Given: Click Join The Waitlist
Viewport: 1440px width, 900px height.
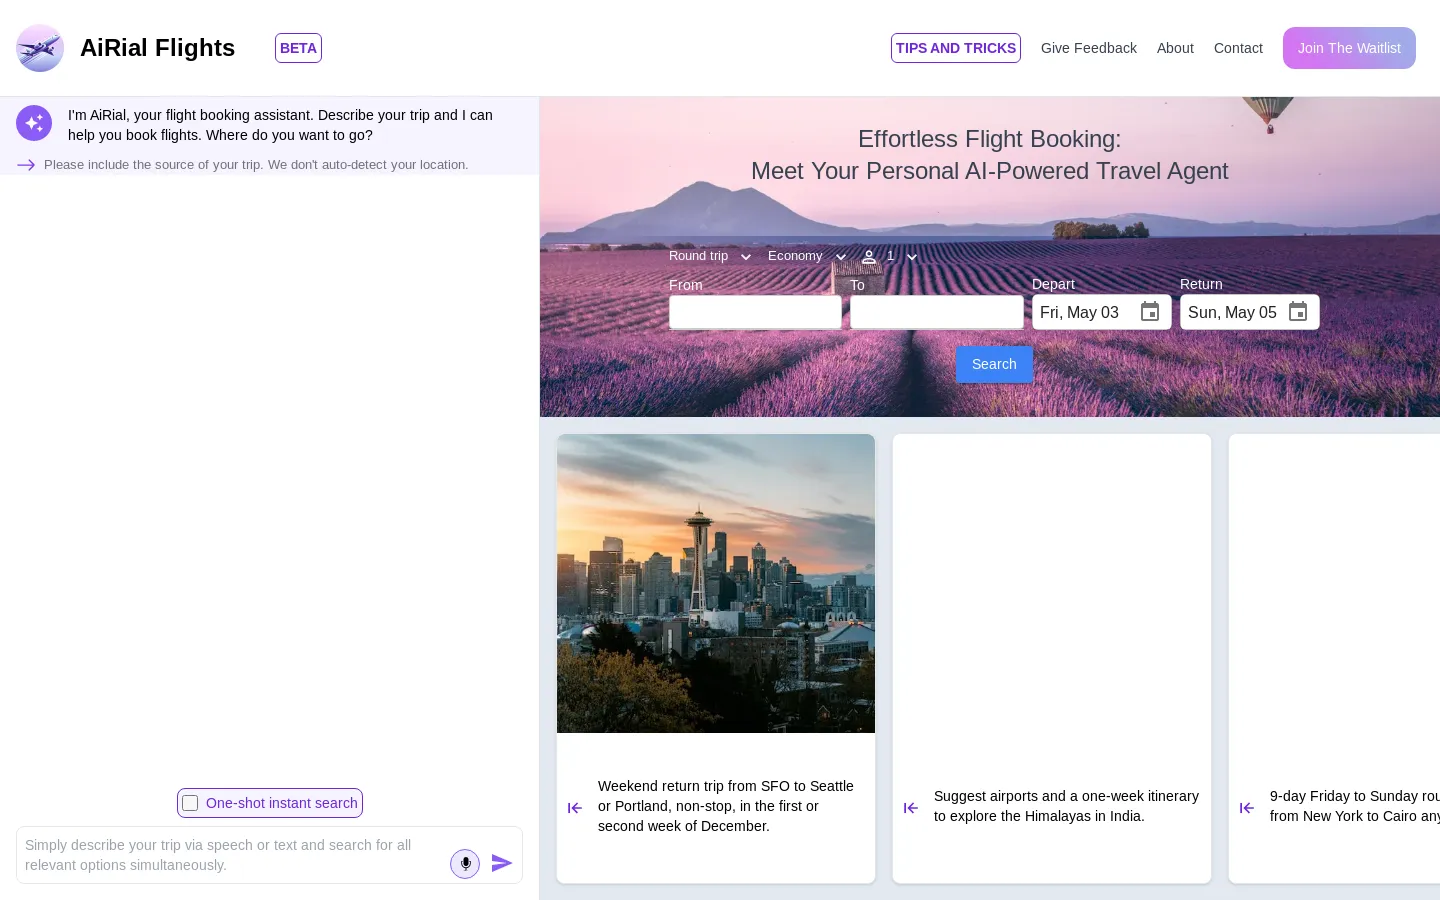Looking at the screenshot, I should click(x=1349, y=48).
